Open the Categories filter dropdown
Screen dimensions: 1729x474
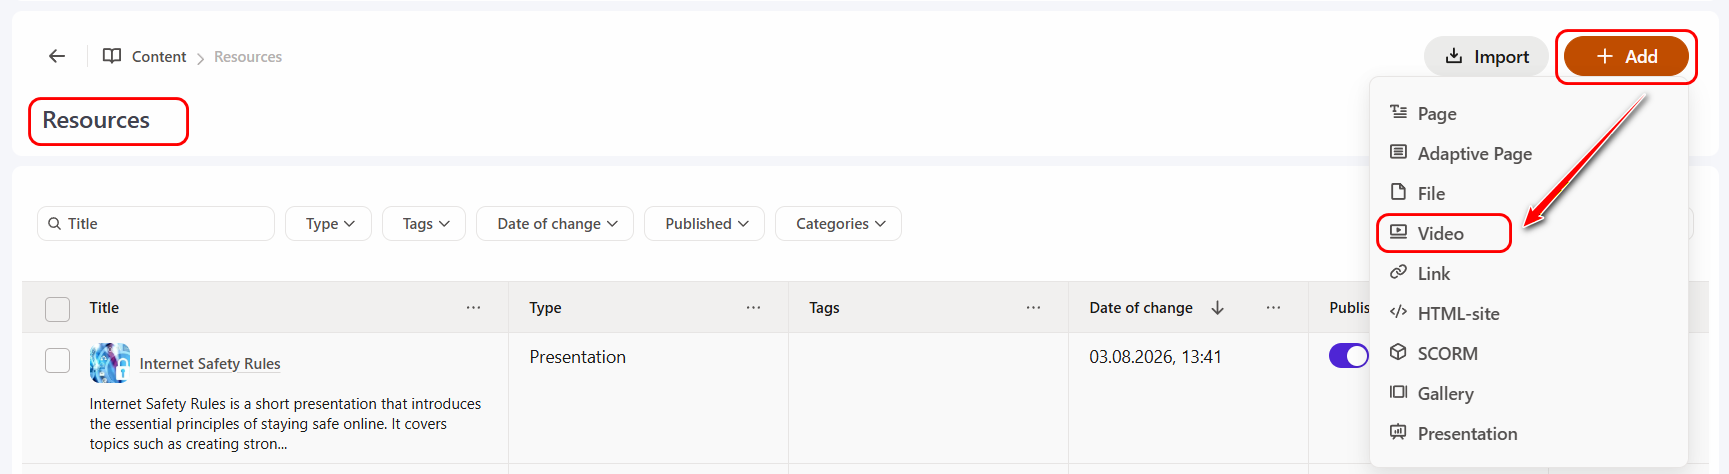pos(838,224)
